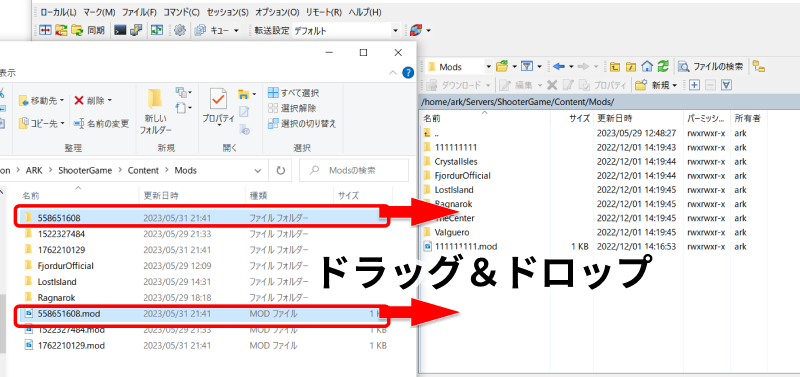Click the 同期 synchronize button in WinSCP
The width and height of the screenshot is (800, 377).
(x=88, y=31)
